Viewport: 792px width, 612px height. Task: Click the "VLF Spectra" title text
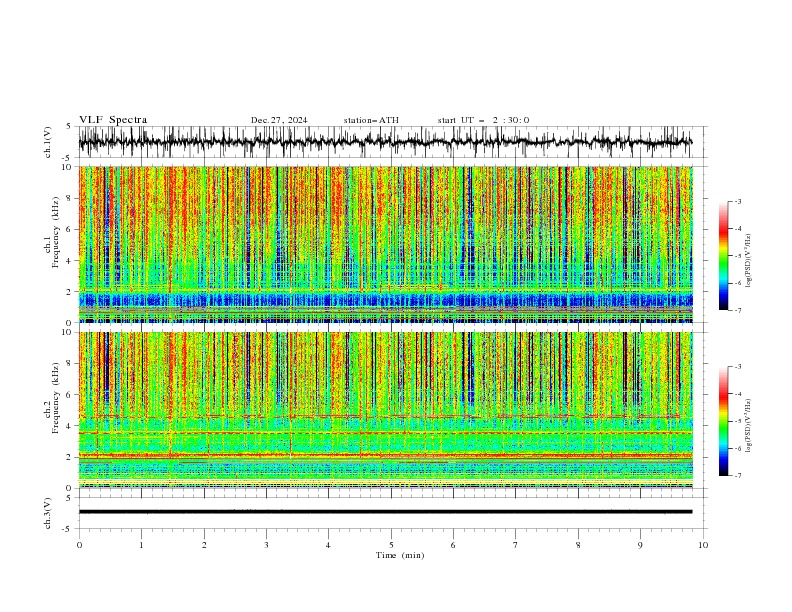click(x=113, y=120)
